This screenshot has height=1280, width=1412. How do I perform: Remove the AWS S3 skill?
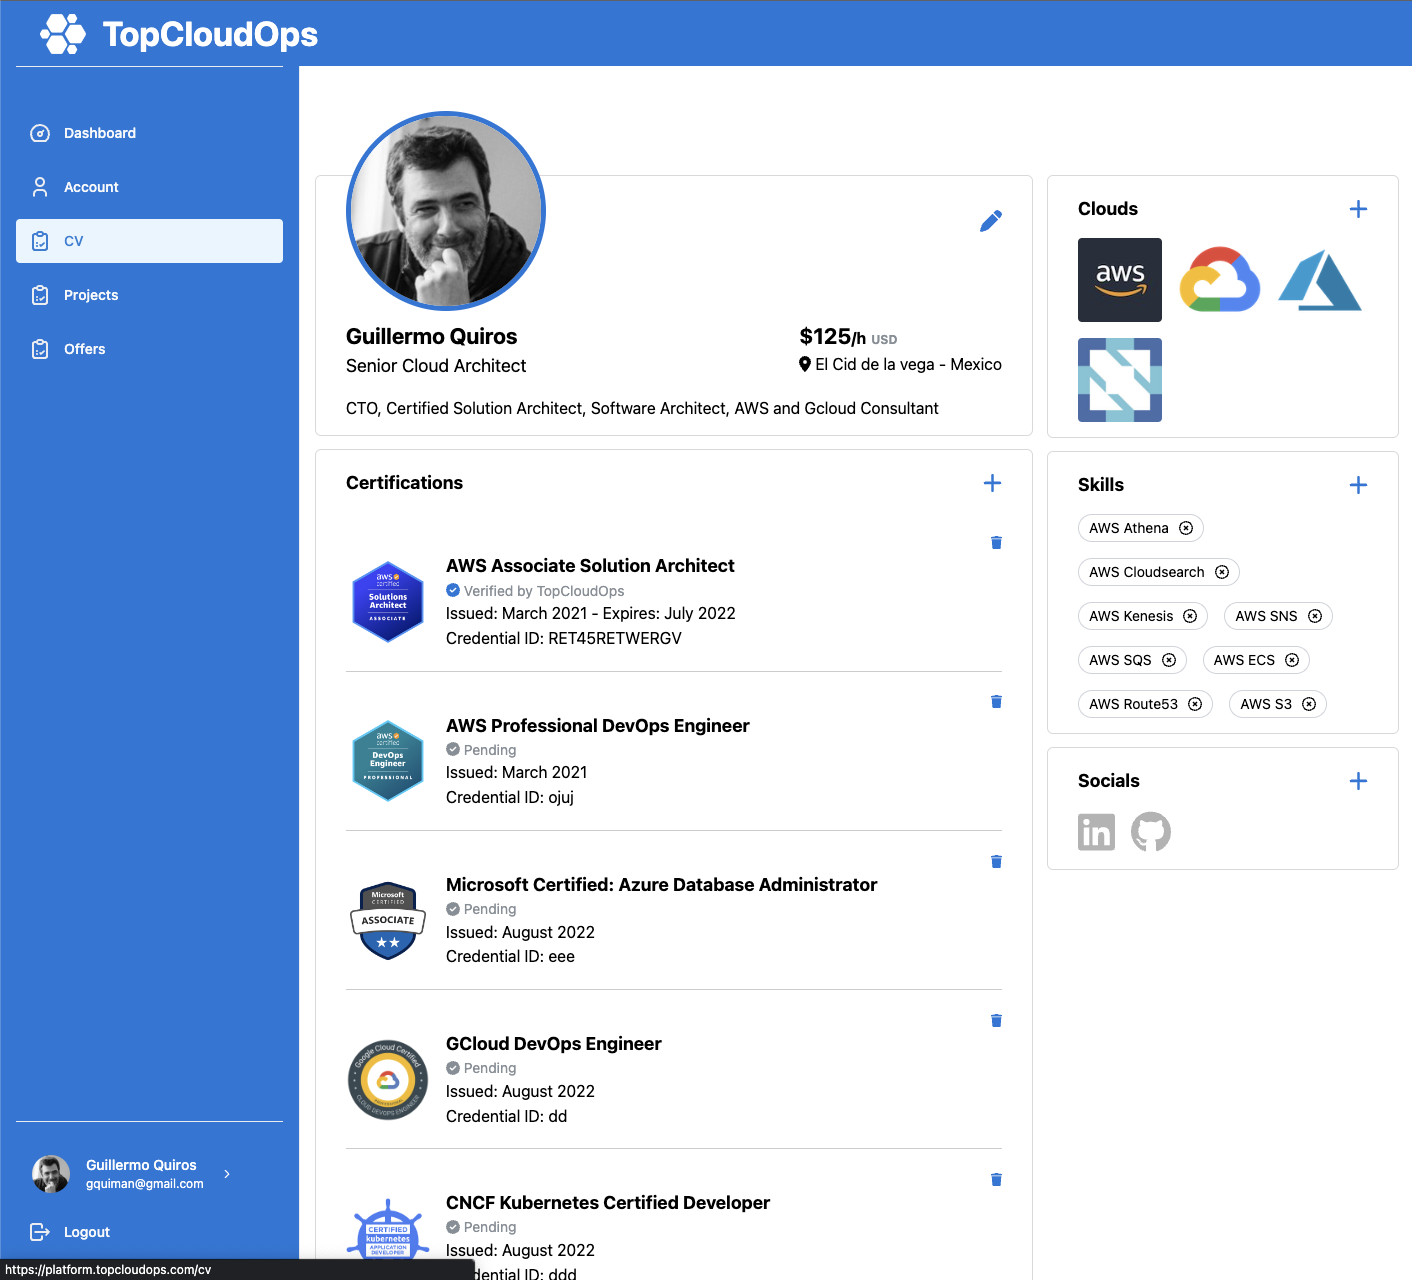click(1308, 704)
